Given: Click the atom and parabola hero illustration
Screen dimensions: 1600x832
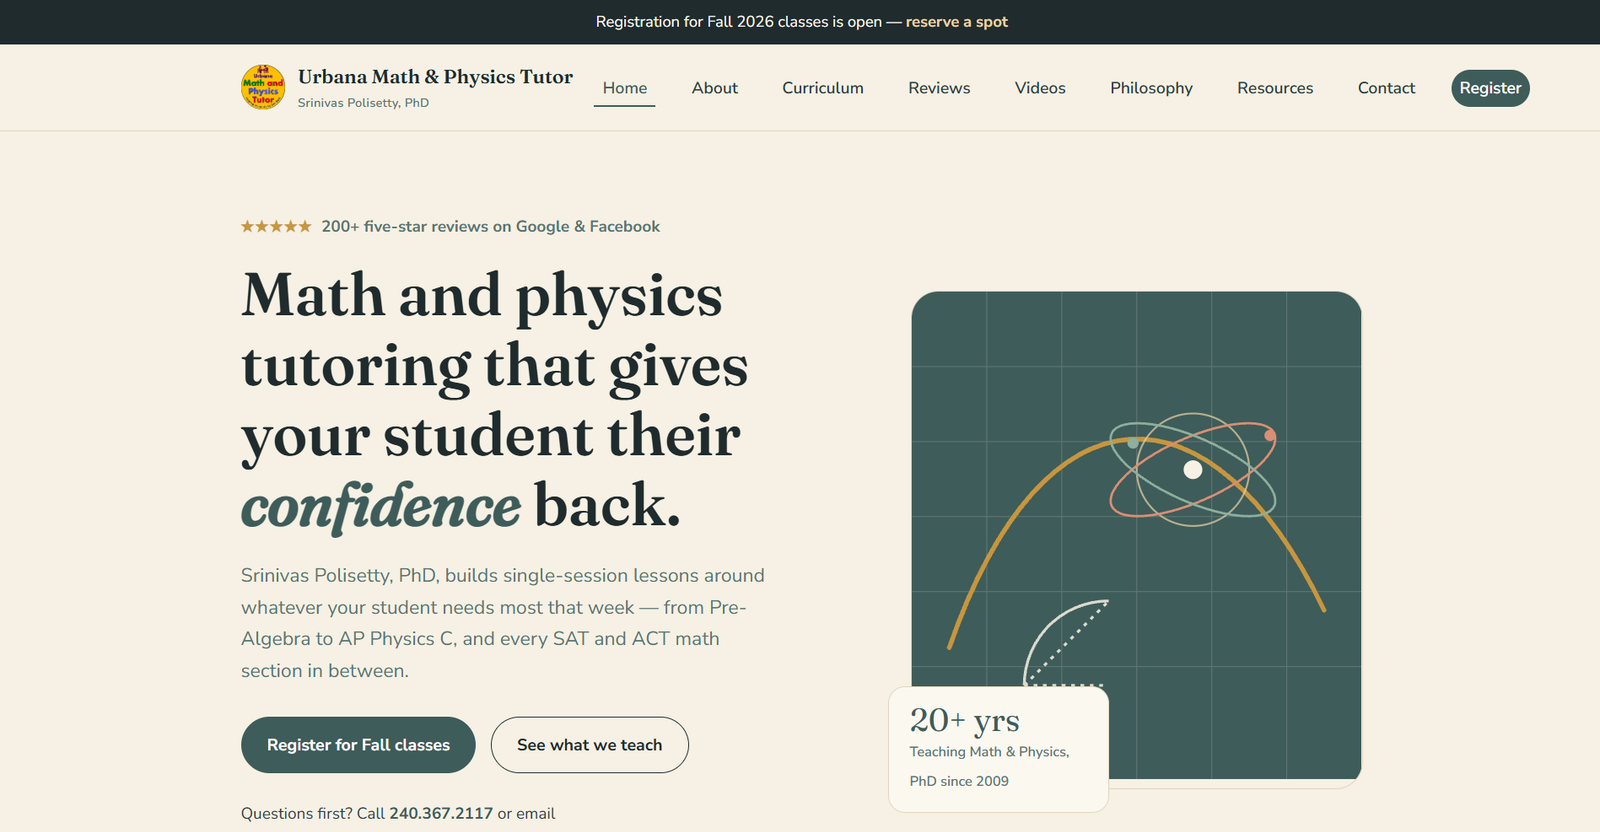Looking at the screenshot, I should 1136,535.
